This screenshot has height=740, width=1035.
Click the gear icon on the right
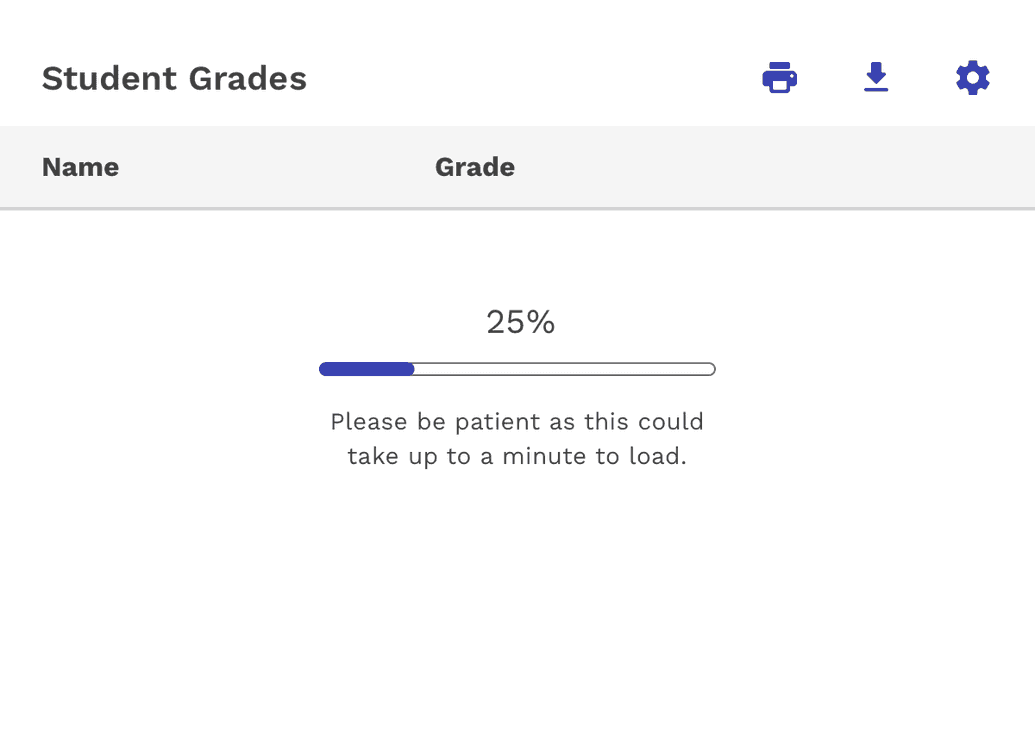pos(971,76)
